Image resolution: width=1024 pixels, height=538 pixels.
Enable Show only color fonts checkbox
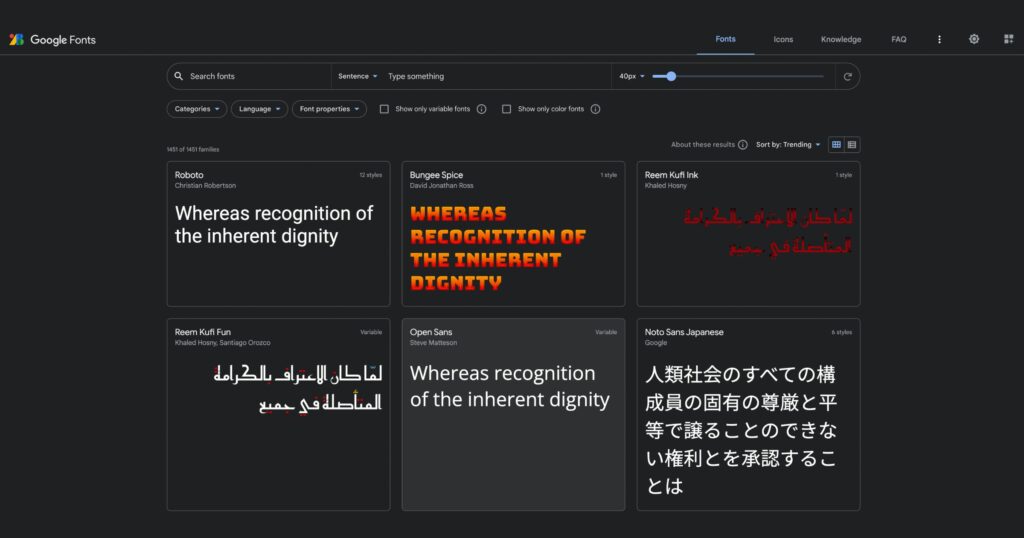[506, 109]
